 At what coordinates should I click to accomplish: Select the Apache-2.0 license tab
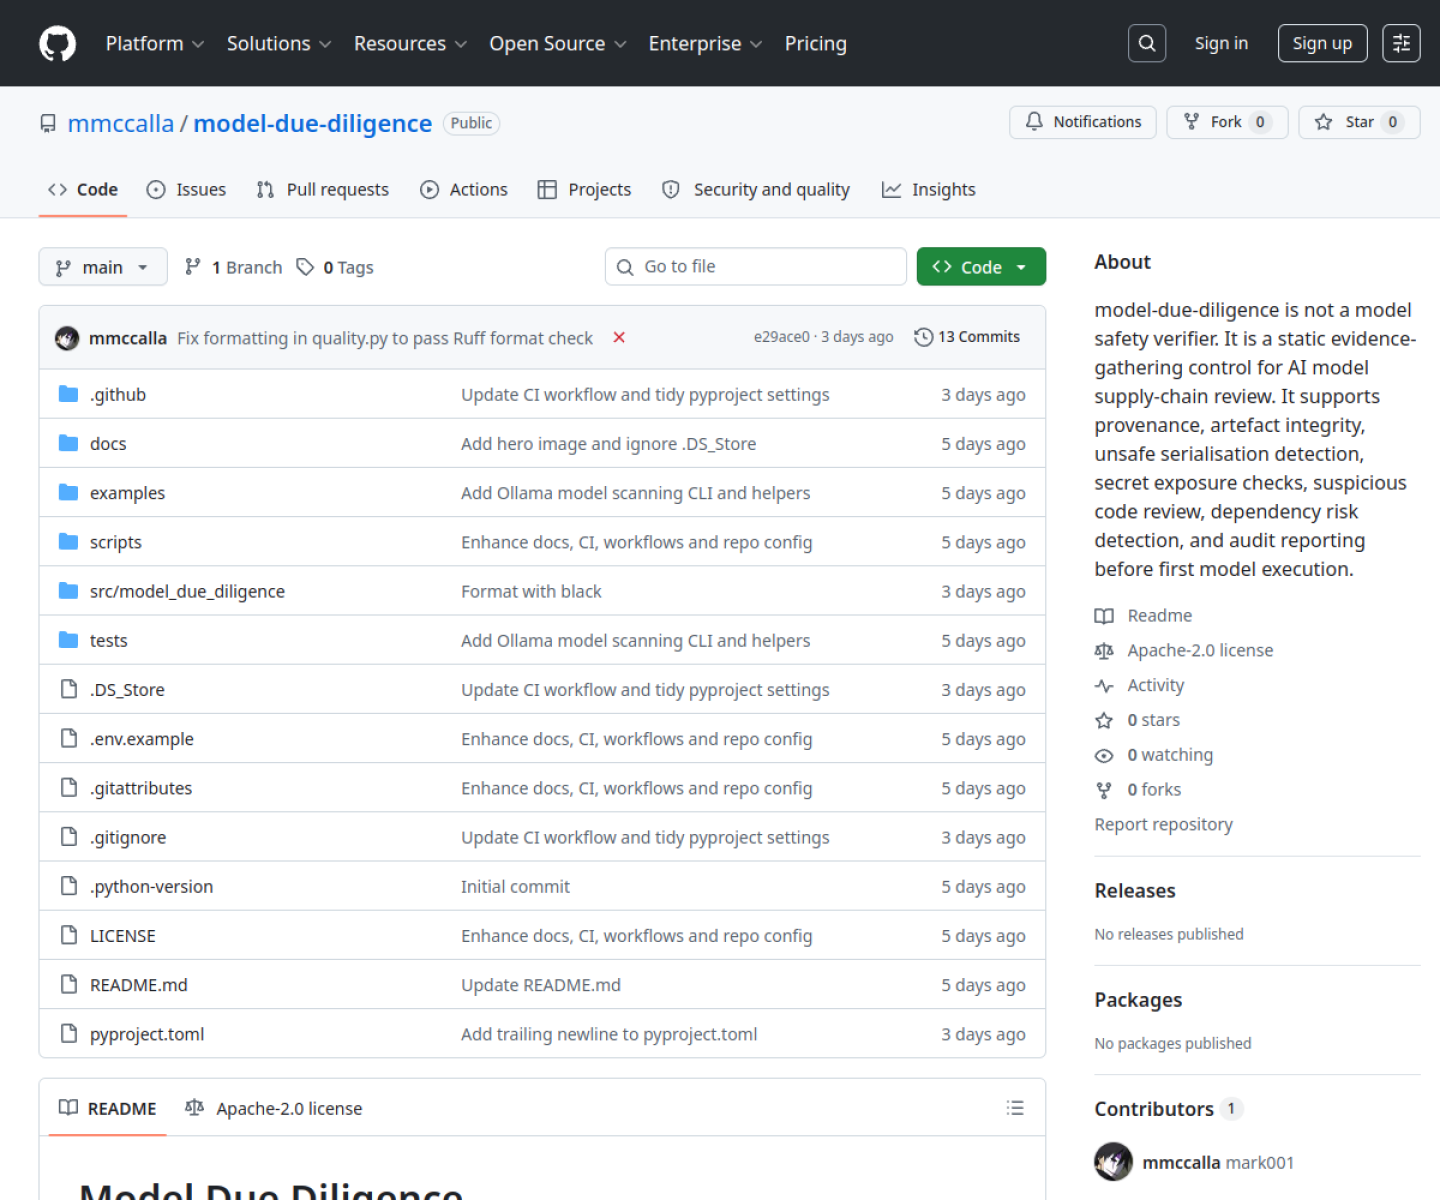coord(274,1108)
